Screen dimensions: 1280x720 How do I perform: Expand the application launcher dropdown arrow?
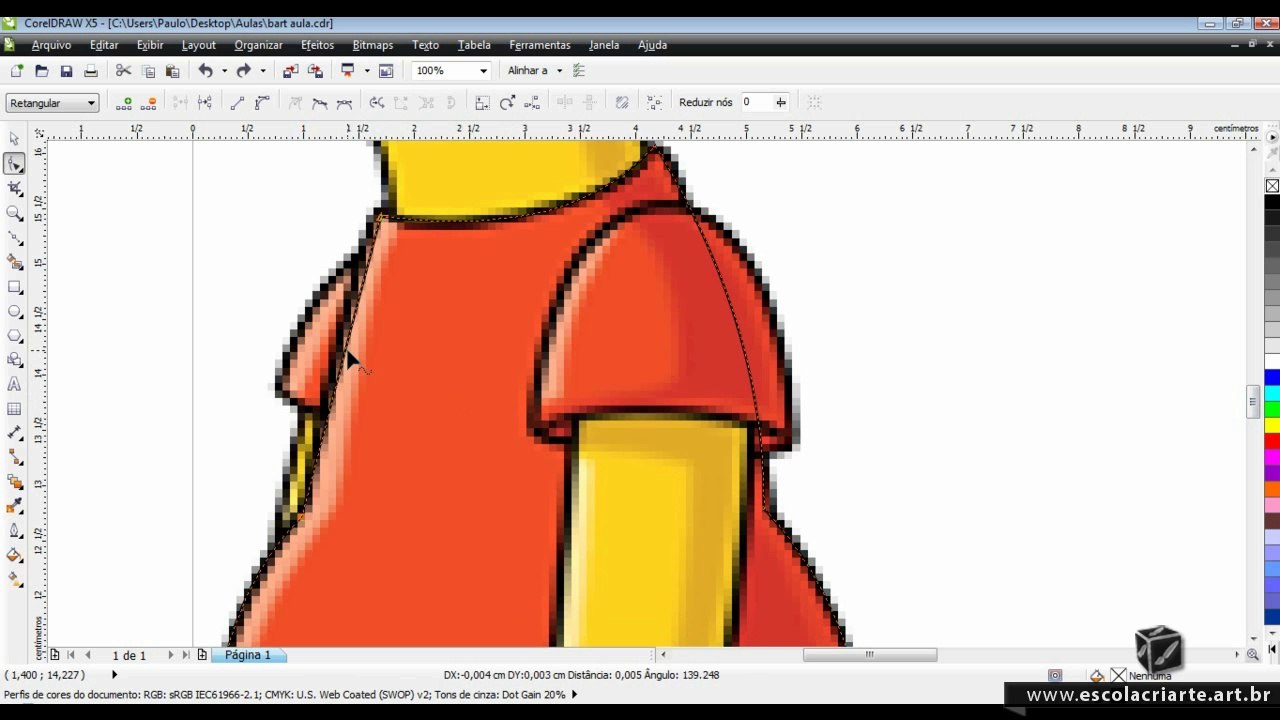pyautogui.click(x=367, y=71)
